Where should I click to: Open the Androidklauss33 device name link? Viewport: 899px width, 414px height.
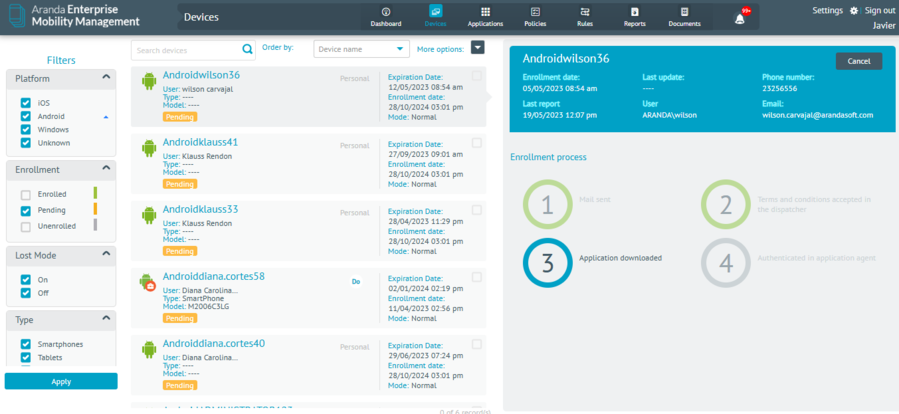(200, 209)
